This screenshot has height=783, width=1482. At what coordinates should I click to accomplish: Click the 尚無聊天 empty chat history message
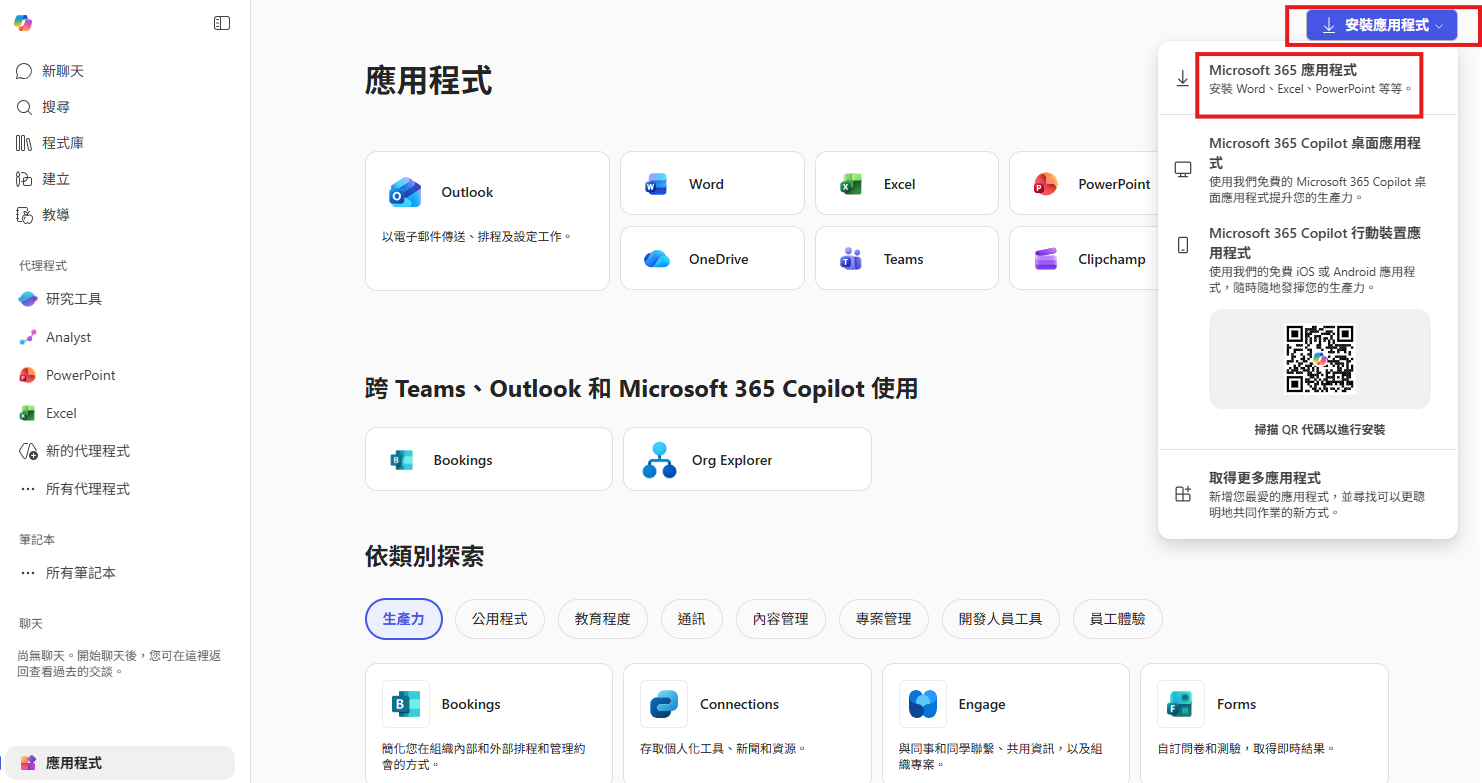tap(119, 664)
